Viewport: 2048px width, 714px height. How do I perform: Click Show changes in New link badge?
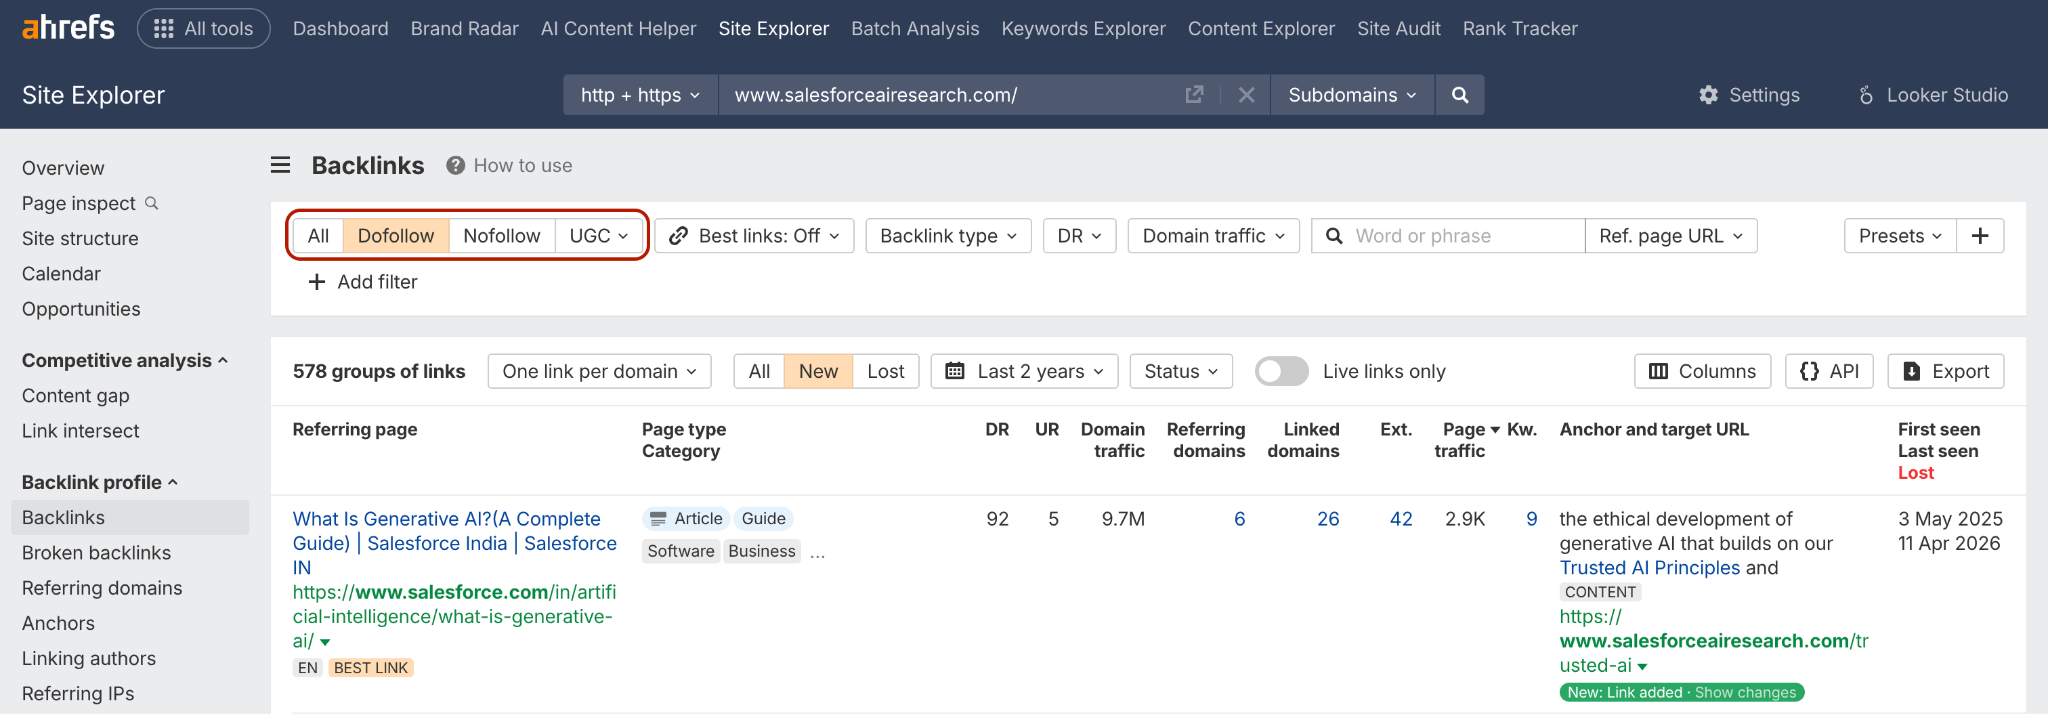pos(1745,692)
